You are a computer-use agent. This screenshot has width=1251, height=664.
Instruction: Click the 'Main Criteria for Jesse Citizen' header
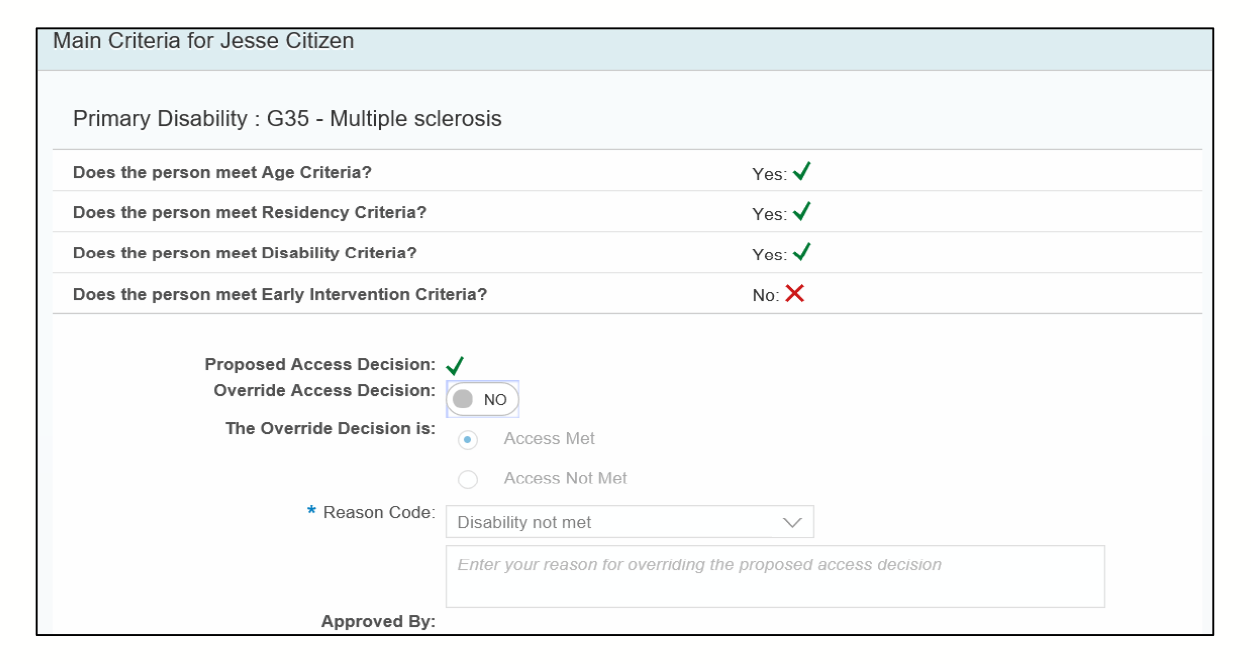click(x=204, y=42)
